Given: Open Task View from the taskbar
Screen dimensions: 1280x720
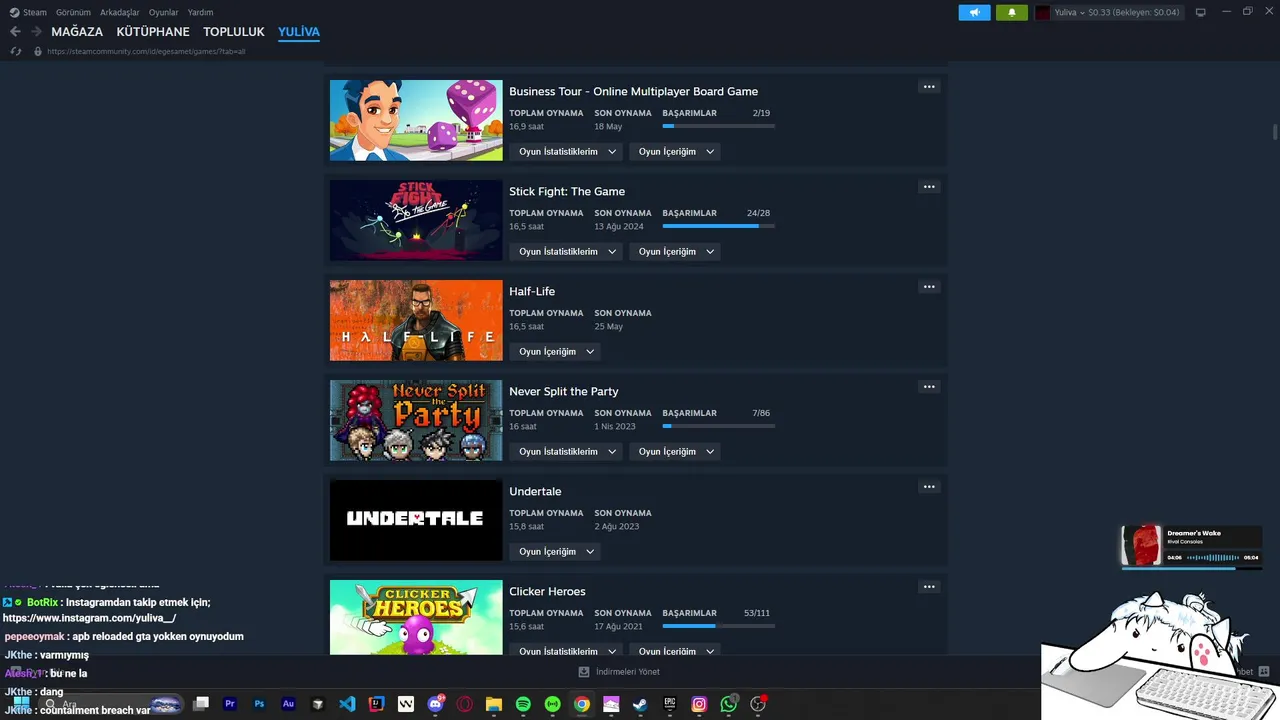Looking at the screenshot, I should click(x=201, y=704).
